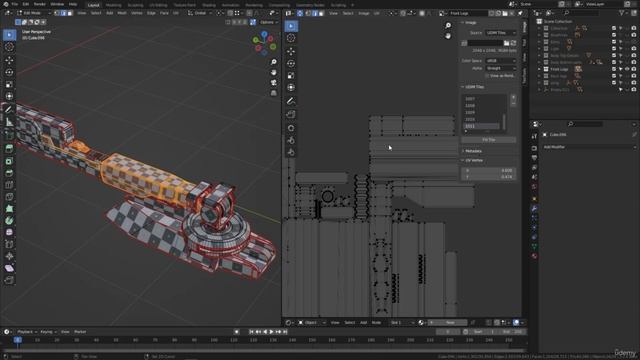Select the Loop Cut tool
Screen dimensions: 640x360
[9, 185]
